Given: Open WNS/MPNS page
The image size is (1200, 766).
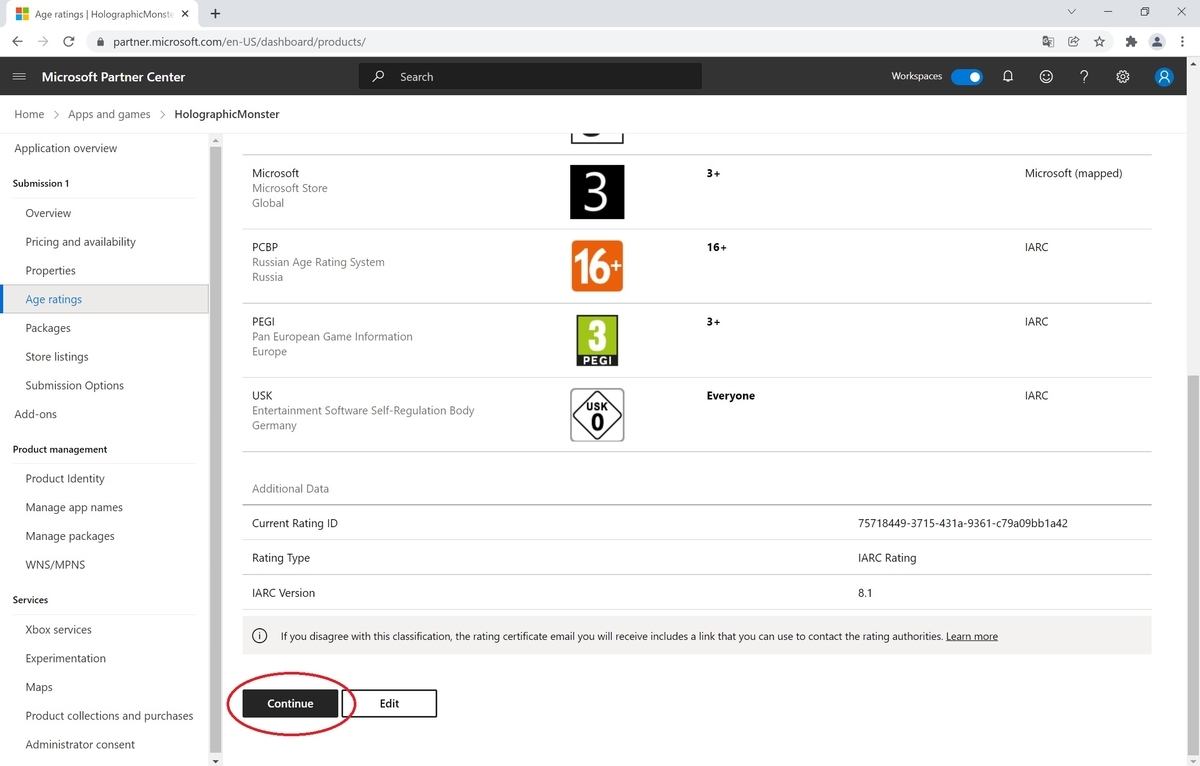Looking at the screenshot, I should 55,565.
